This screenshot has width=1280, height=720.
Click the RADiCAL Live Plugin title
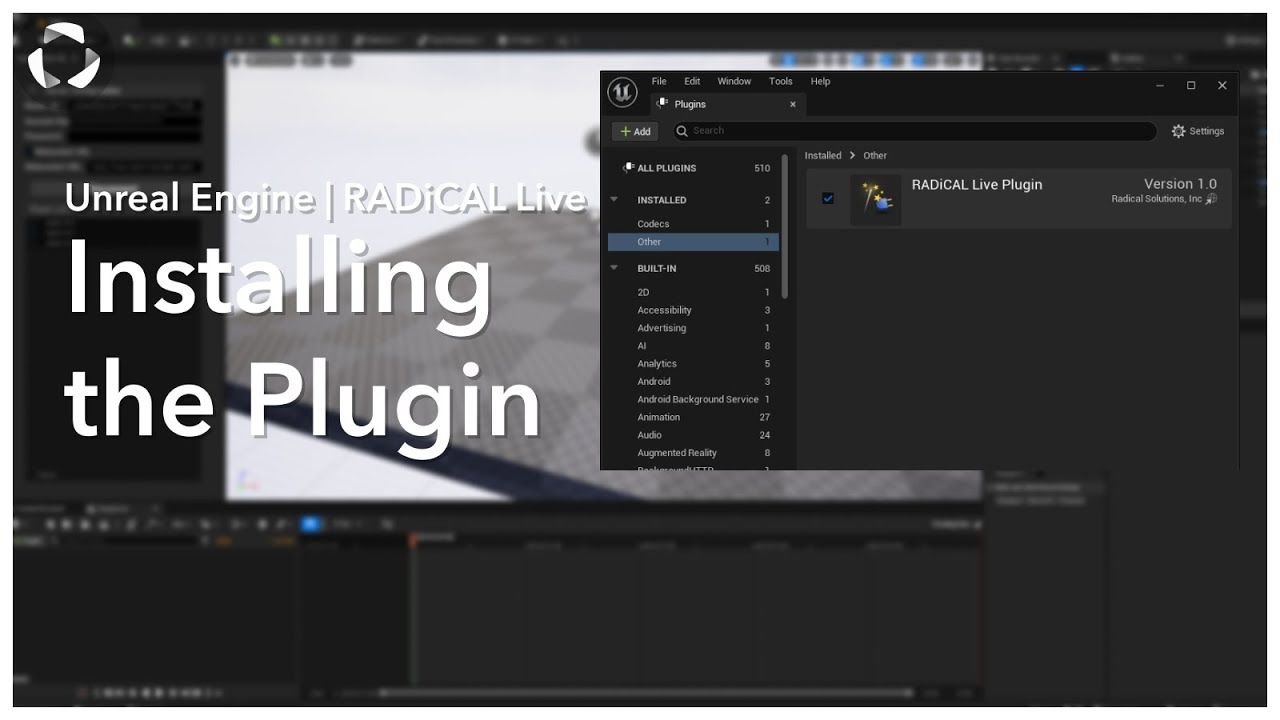977,185
